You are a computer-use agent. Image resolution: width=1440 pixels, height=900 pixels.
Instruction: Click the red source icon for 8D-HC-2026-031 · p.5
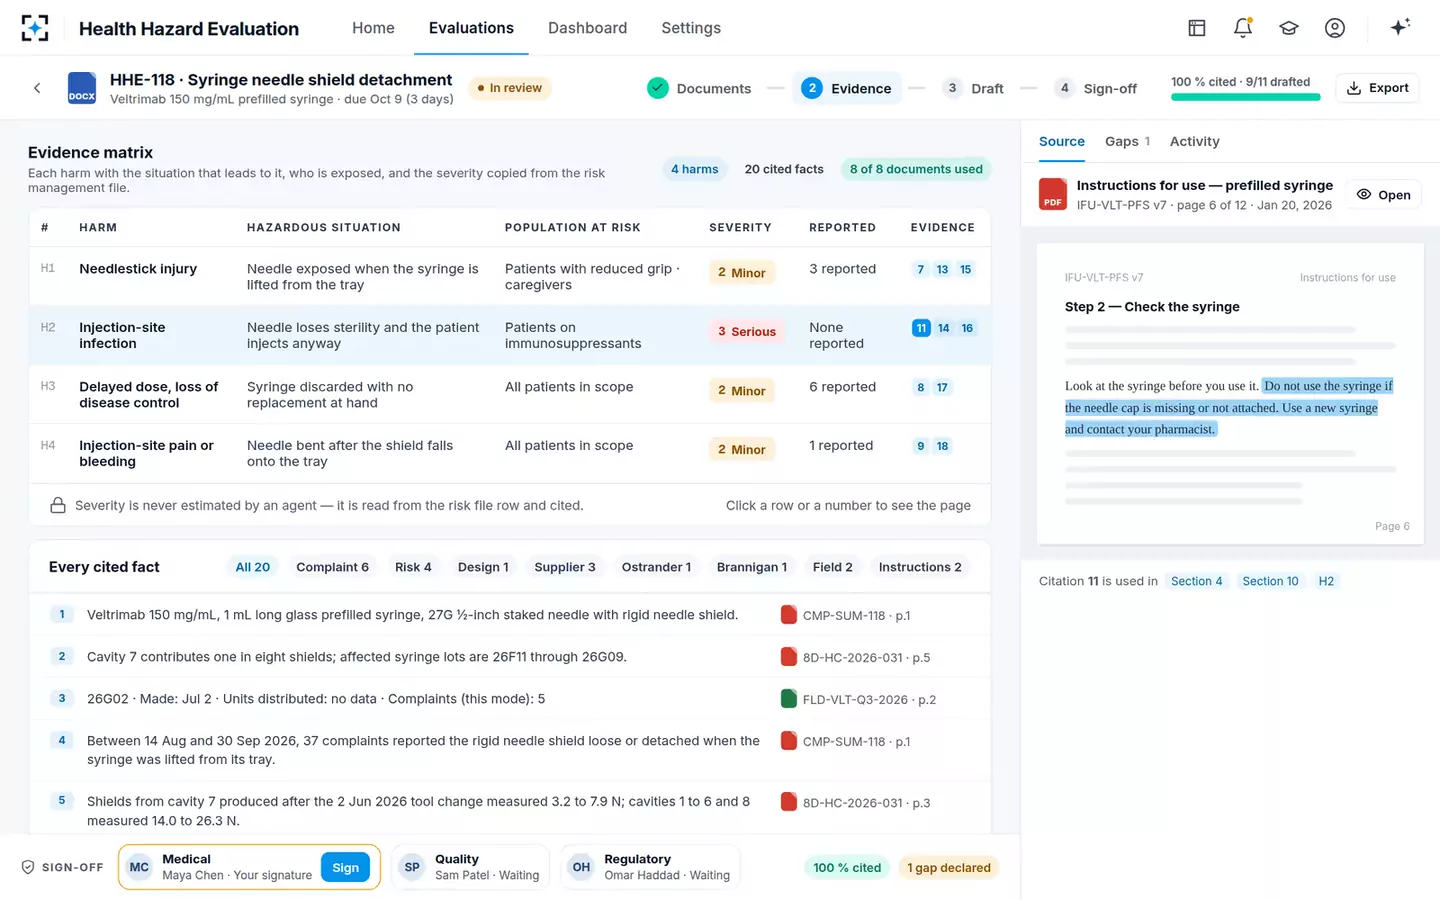point(789,657)
